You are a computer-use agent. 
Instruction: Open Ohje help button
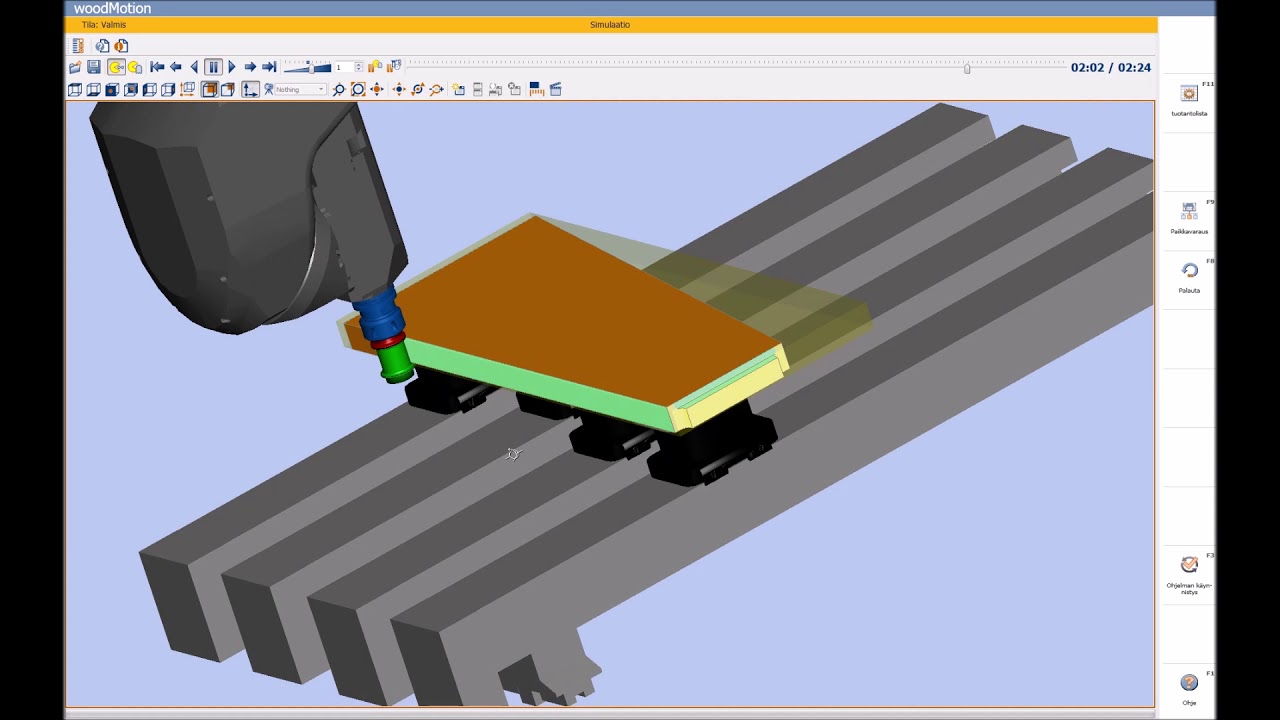(x=1189, y=689)
